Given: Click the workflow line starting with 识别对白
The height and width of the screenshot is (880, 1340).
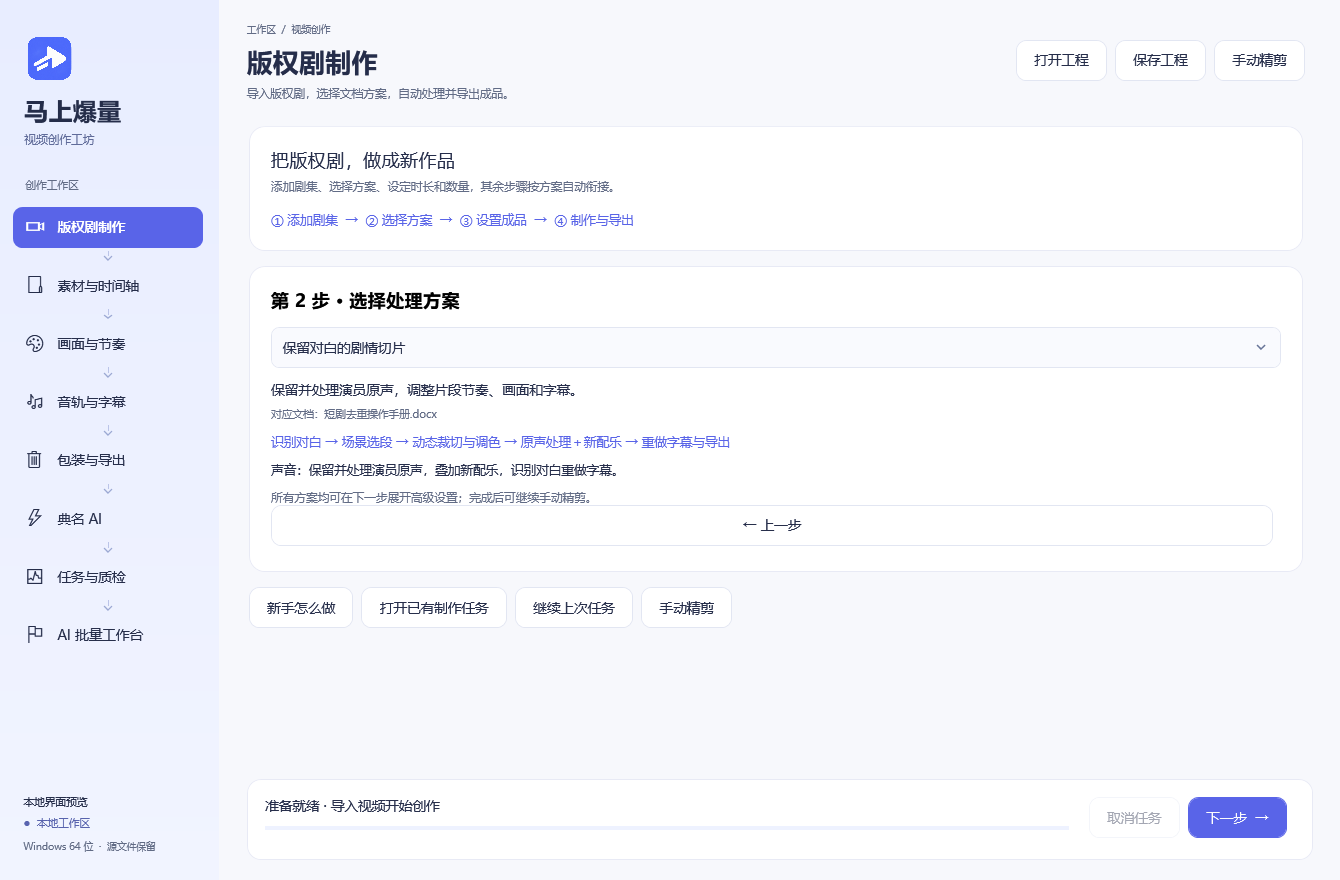Looking at the screenshot, I should 500,442.
